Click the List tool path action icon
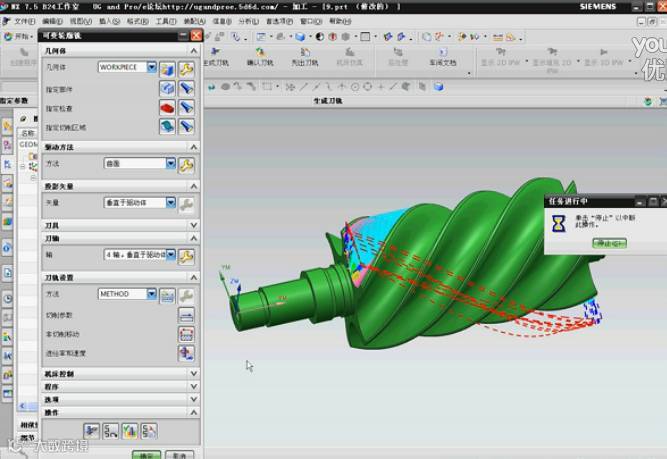667x459 pixels. tap(149, 431)
